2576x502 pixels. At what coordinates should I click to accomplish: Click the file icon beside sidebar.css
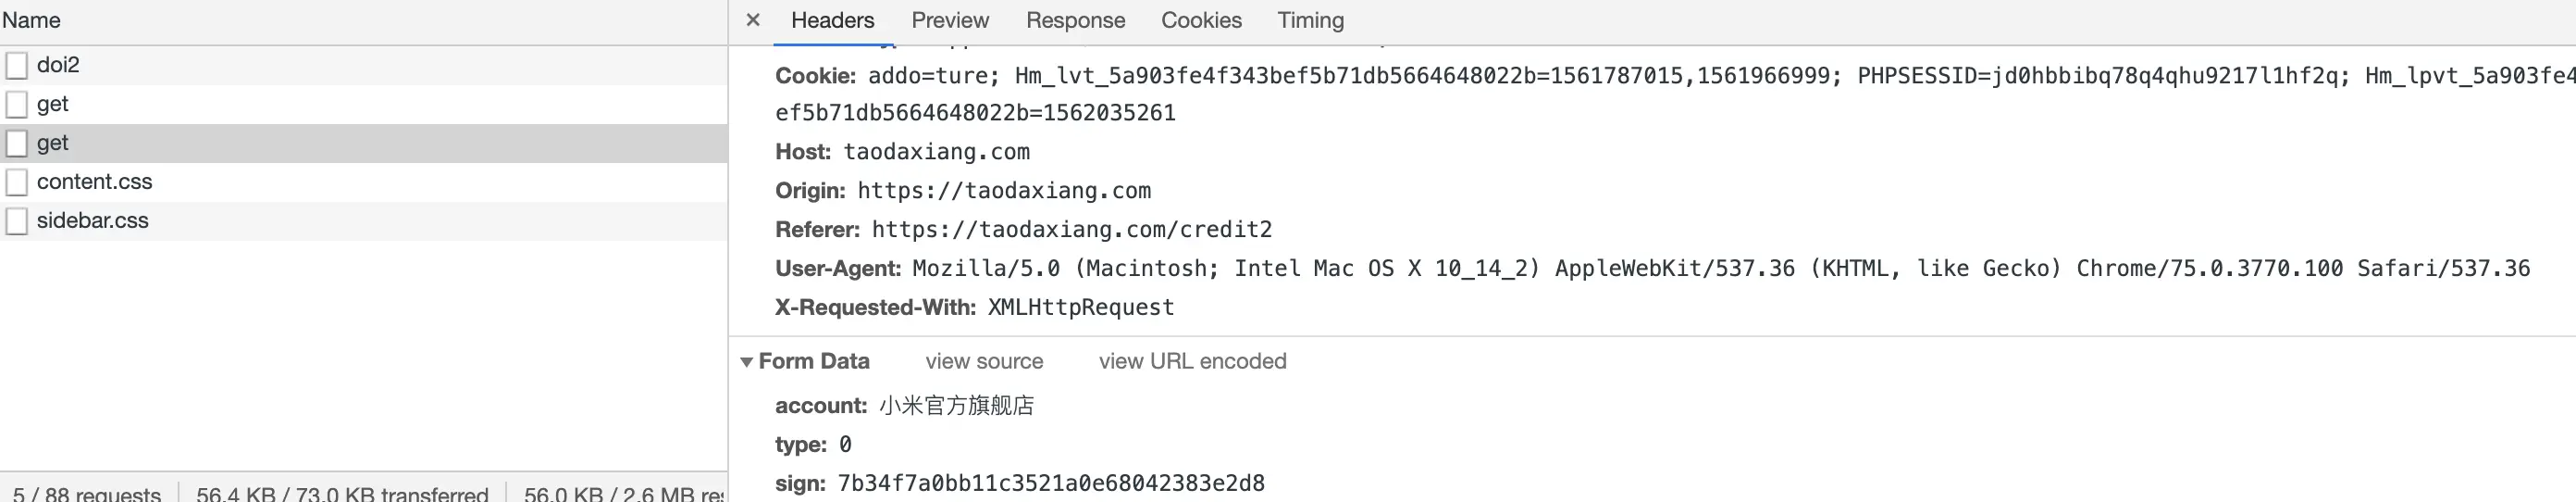[17, 221]
